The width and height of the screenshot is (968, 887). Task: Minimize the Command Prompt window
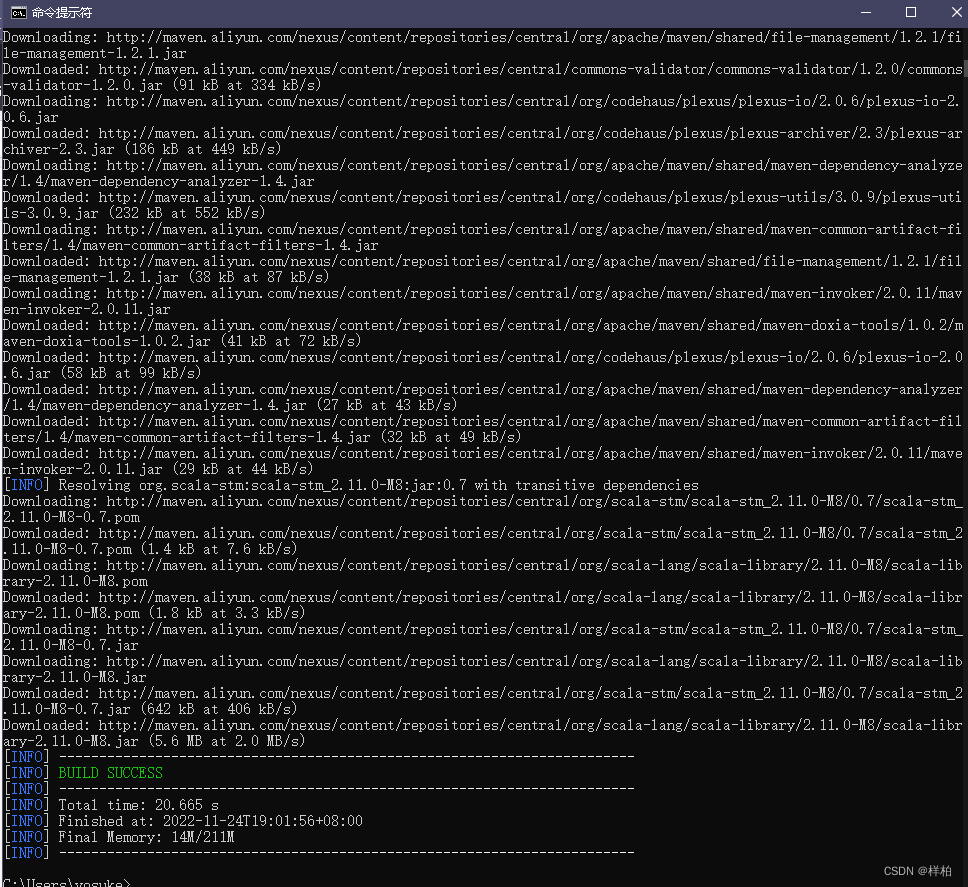point(866,12)
